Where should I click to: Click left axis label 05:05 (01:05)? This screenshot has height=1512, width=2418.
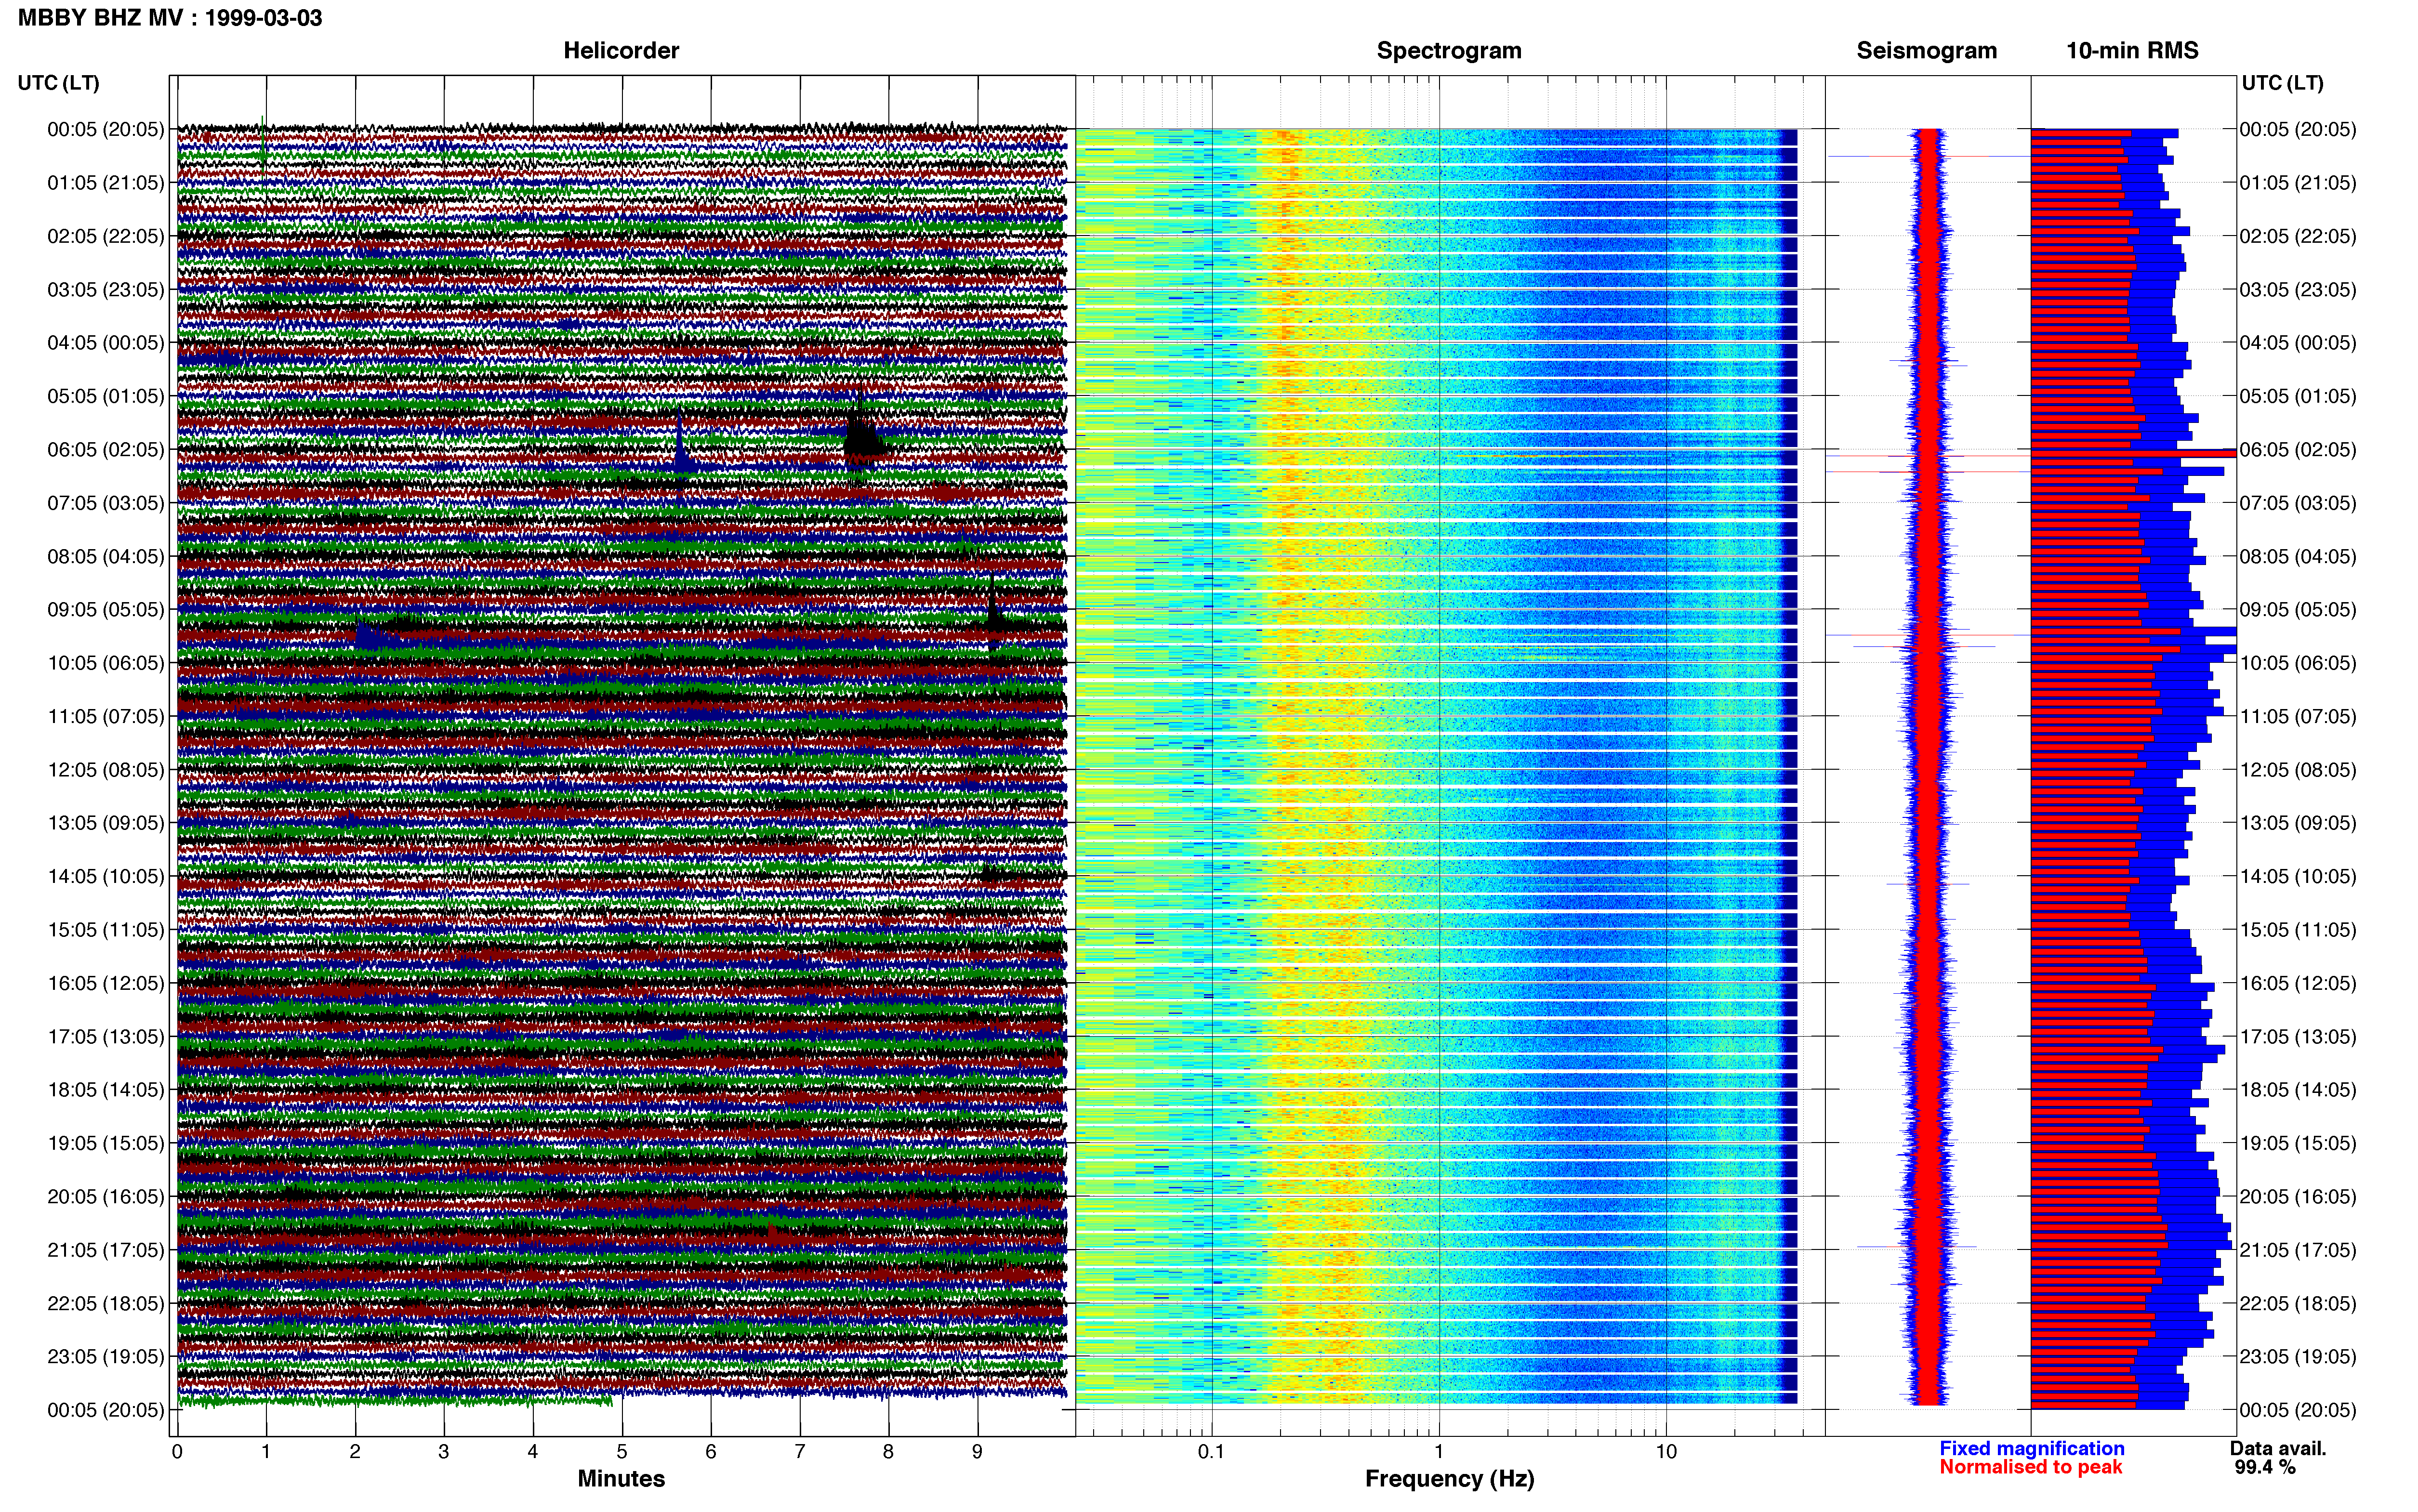106,396
